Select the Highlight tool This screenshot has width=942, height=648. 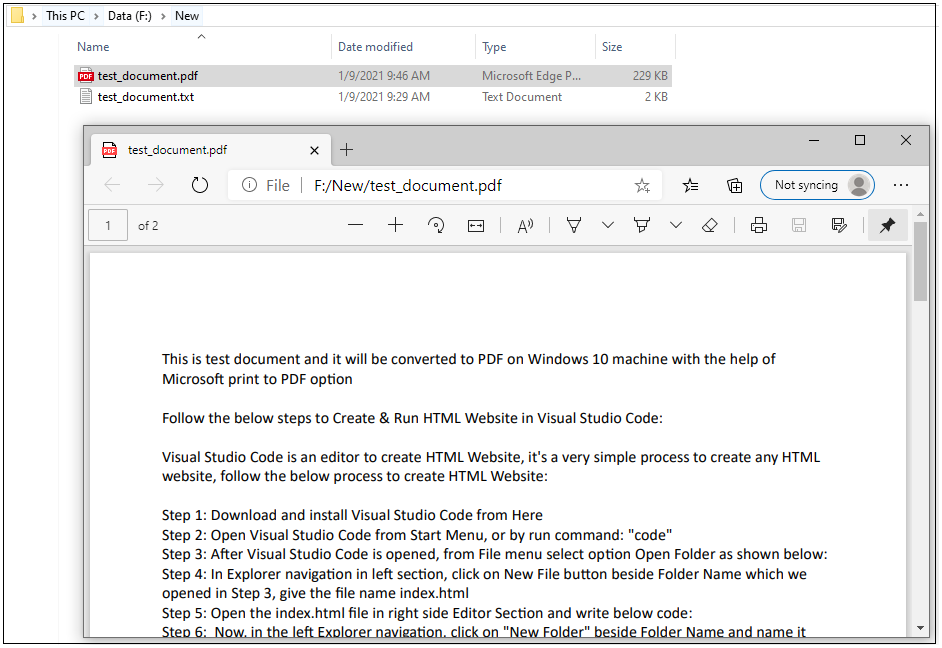(x=642, y=225)
